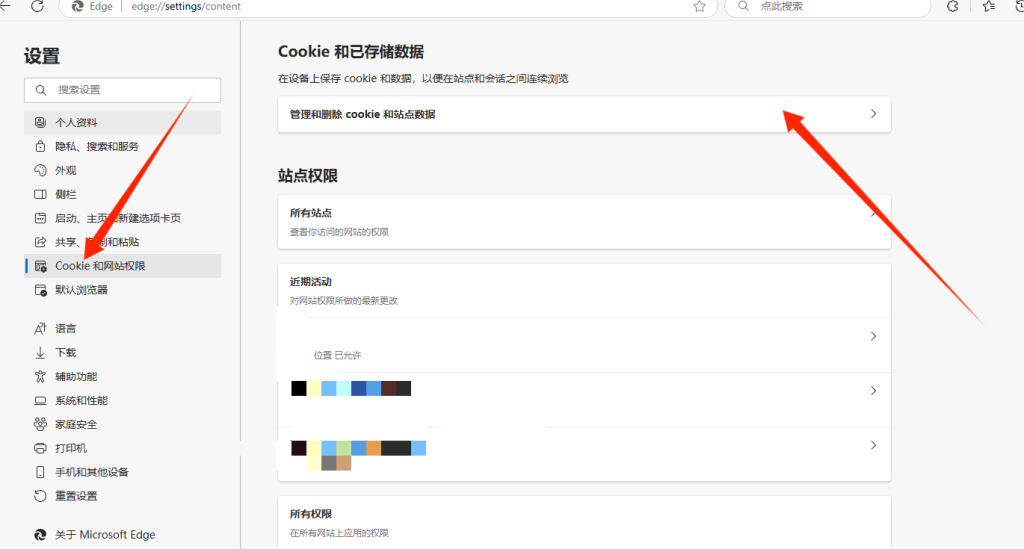Click the 搜索设置 input field
This screenshot has width=1024, height=549.
[130, 90]
